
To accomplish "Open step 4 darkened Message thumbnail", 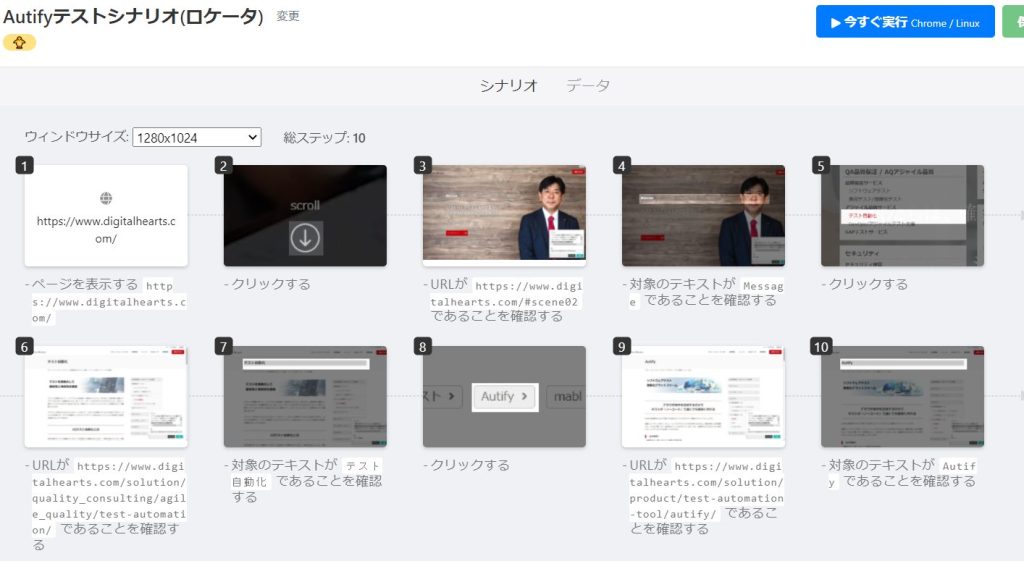I will tap(703, 216).
